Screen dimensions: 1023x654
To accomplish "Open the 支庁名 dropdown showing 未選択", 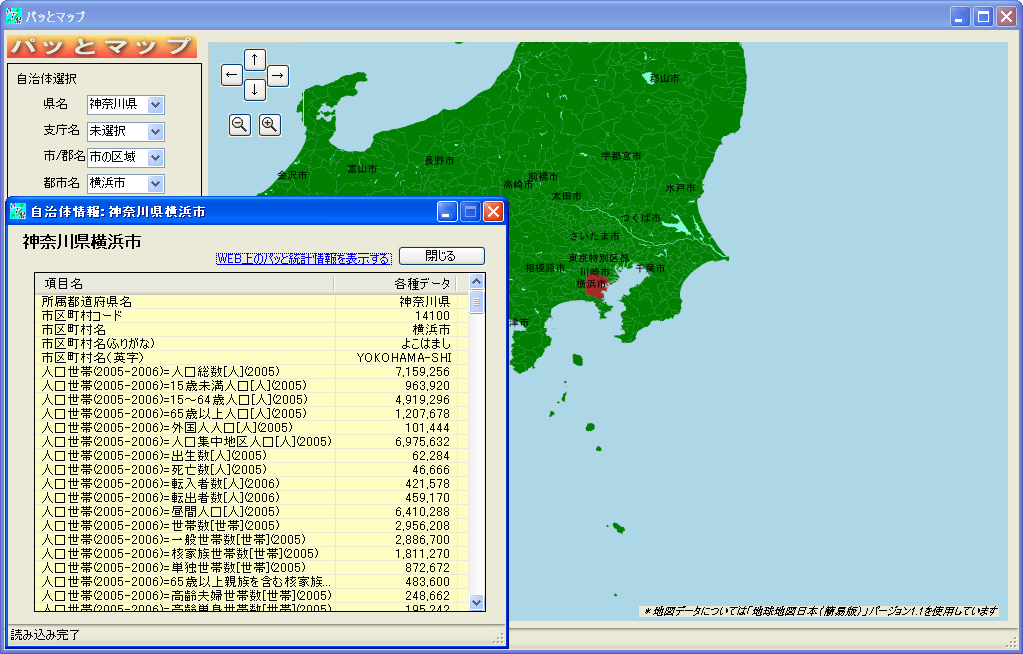I will click(x=155, y=131).
